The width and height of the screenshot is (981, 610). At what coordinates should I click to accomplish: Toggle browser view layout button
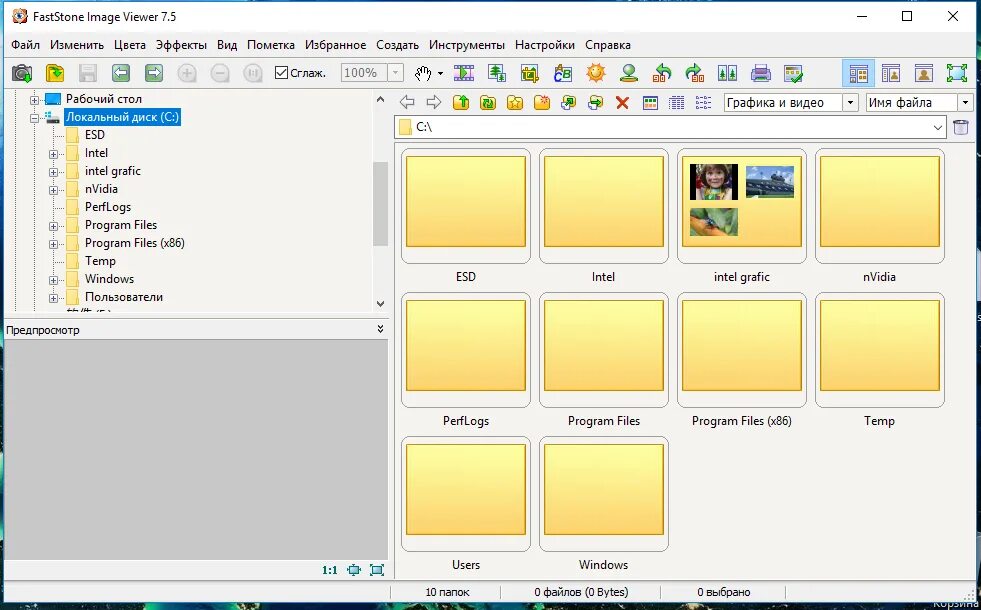tap(858, 73)
